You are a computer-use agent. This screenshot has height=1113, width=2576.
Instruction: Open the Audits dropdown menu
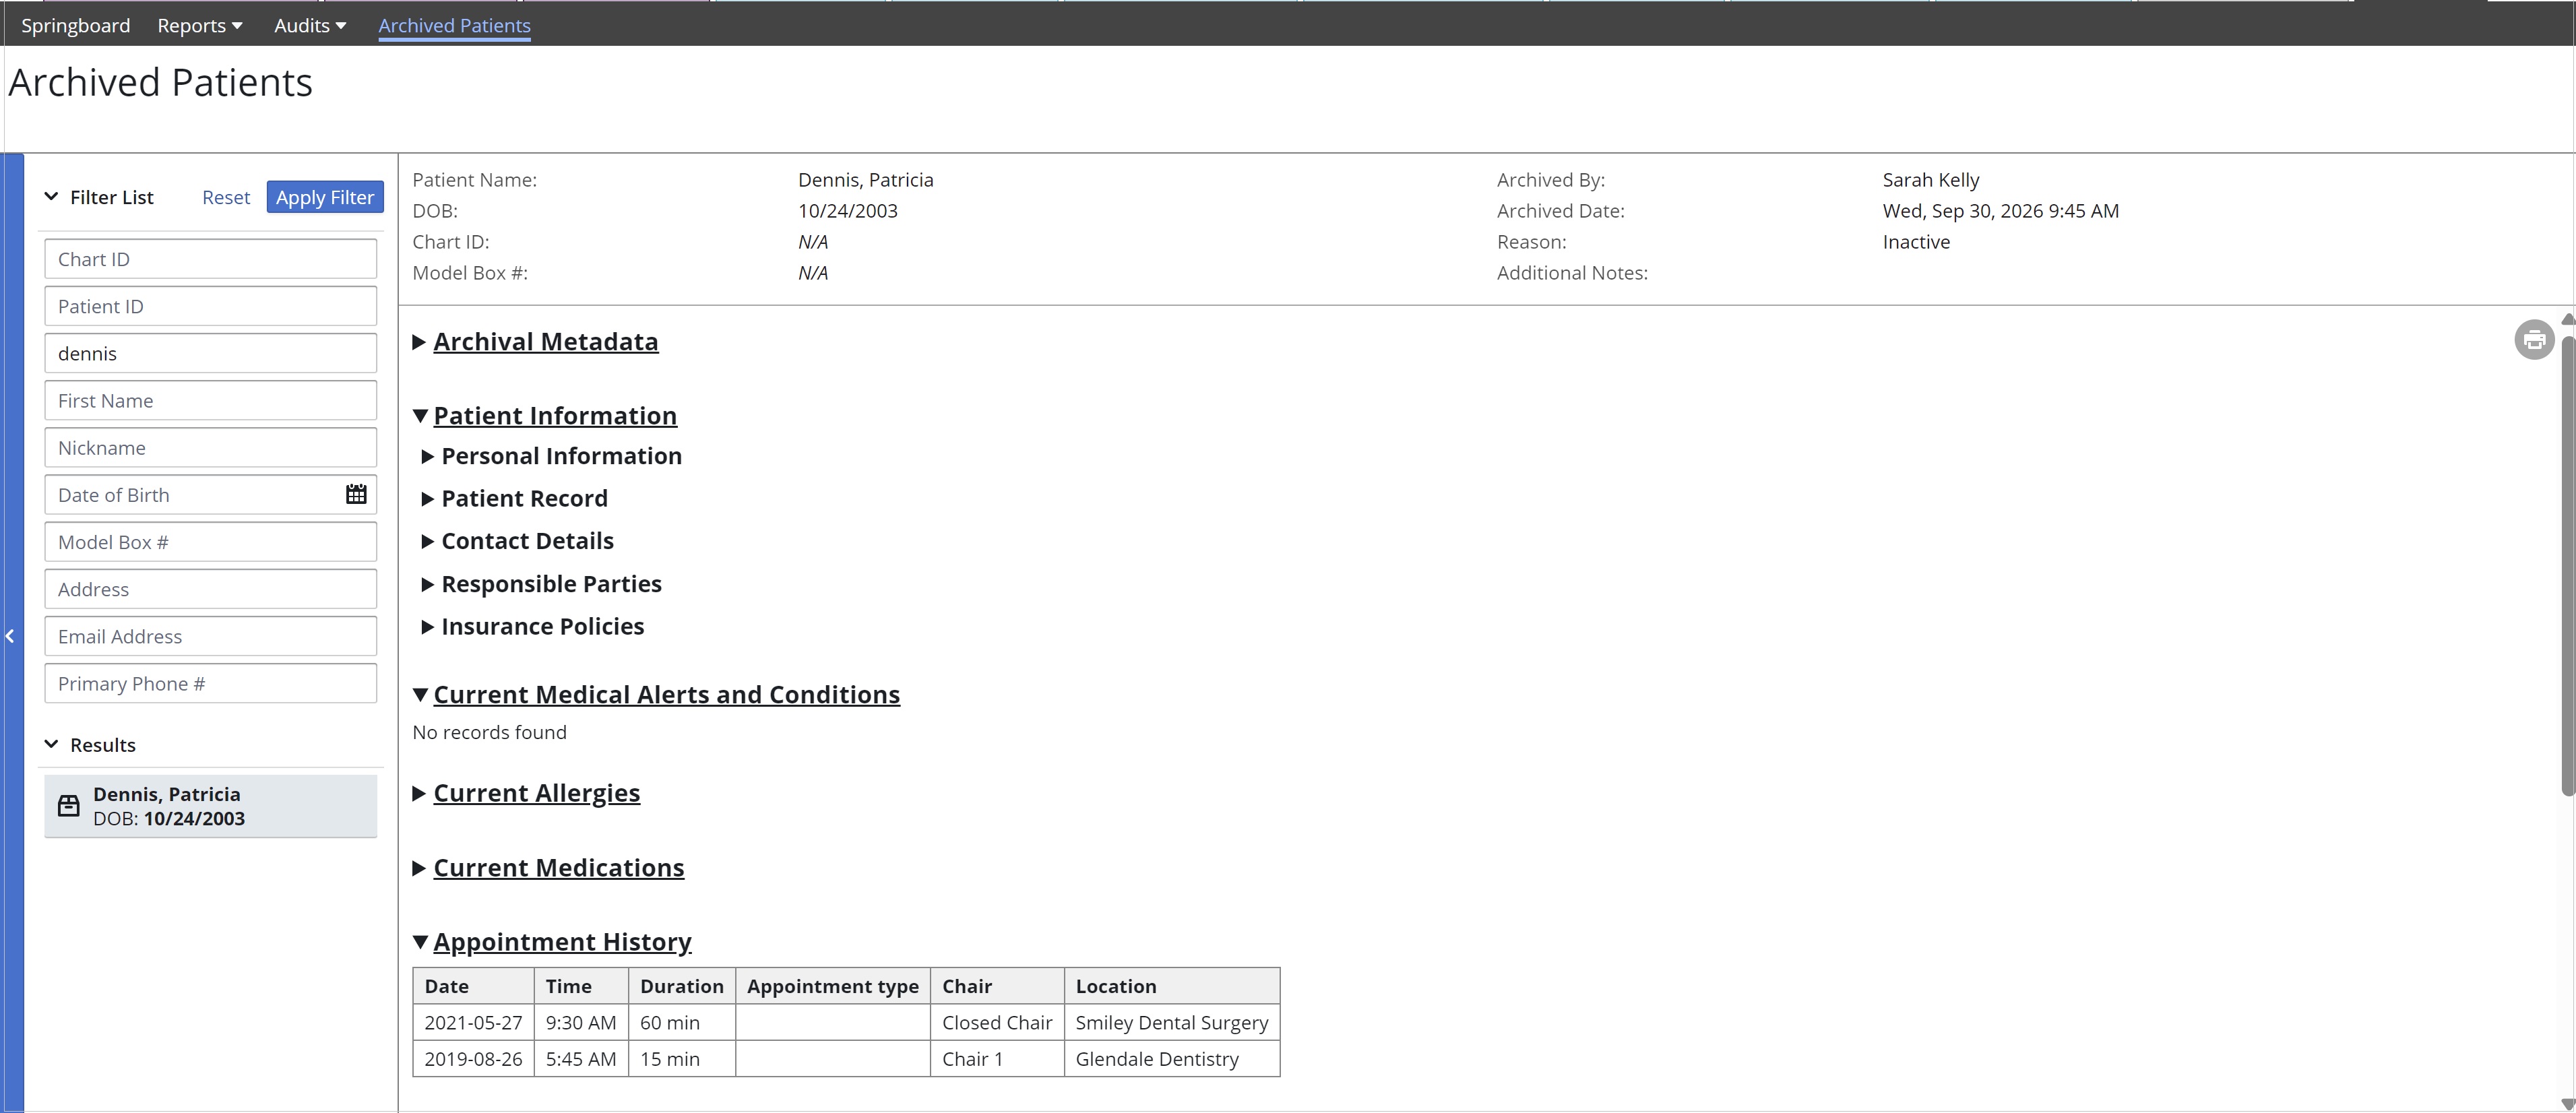[x=310, y=26]
